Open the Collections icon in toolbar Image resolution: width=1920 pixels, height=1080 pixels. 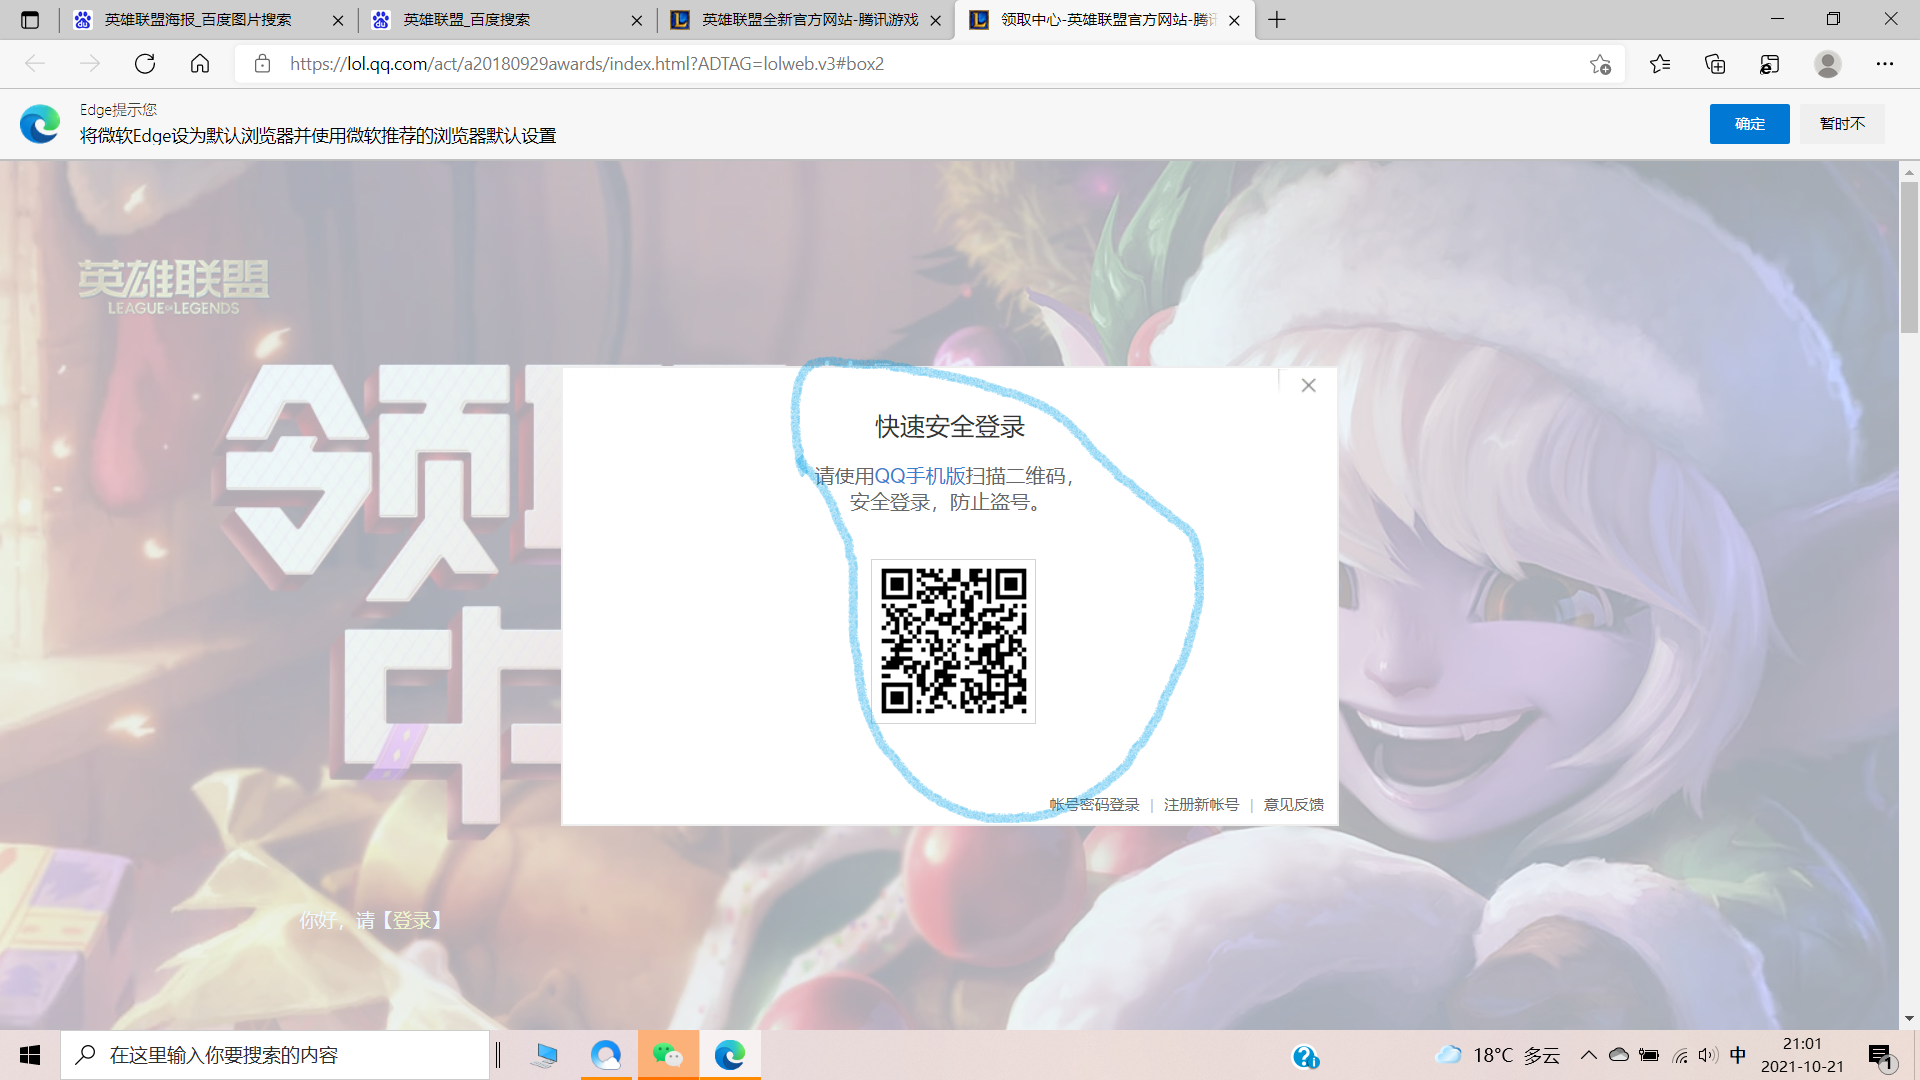(x=1715, y=64)
